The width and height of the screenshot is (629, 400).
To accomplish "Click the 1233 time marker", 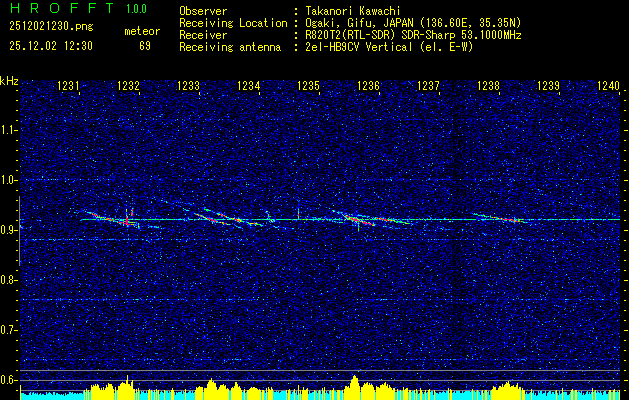I will coord(189,85).
